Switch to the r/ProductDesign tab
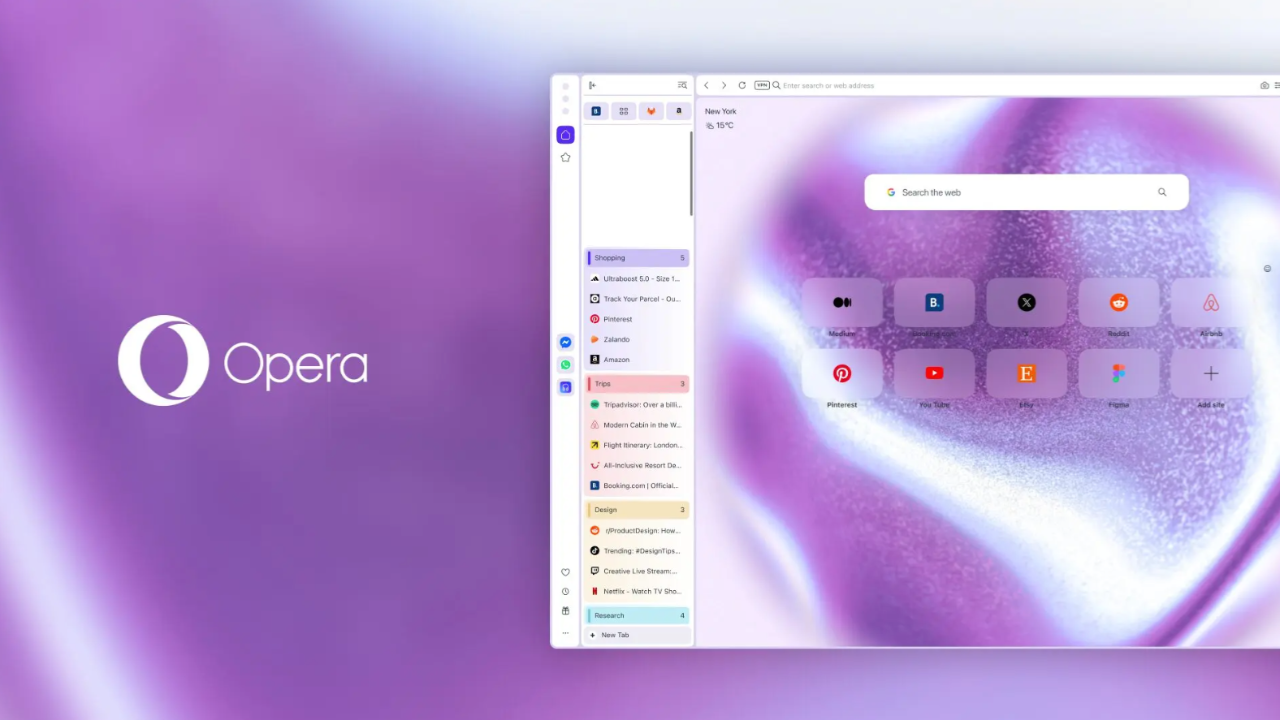This screenshot has width=1280, height=720. pos(637,531)
